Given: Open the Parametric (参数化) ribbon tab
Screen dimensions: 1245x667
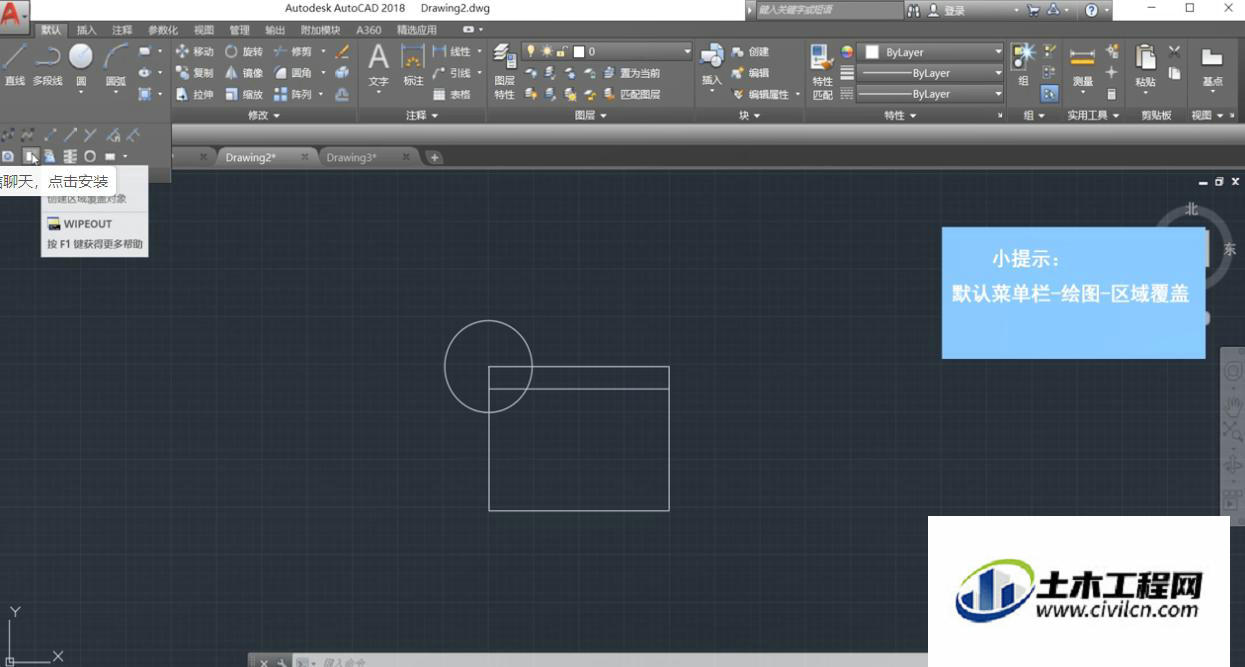Looking at the screenshot, I should (x=163, y=30).
